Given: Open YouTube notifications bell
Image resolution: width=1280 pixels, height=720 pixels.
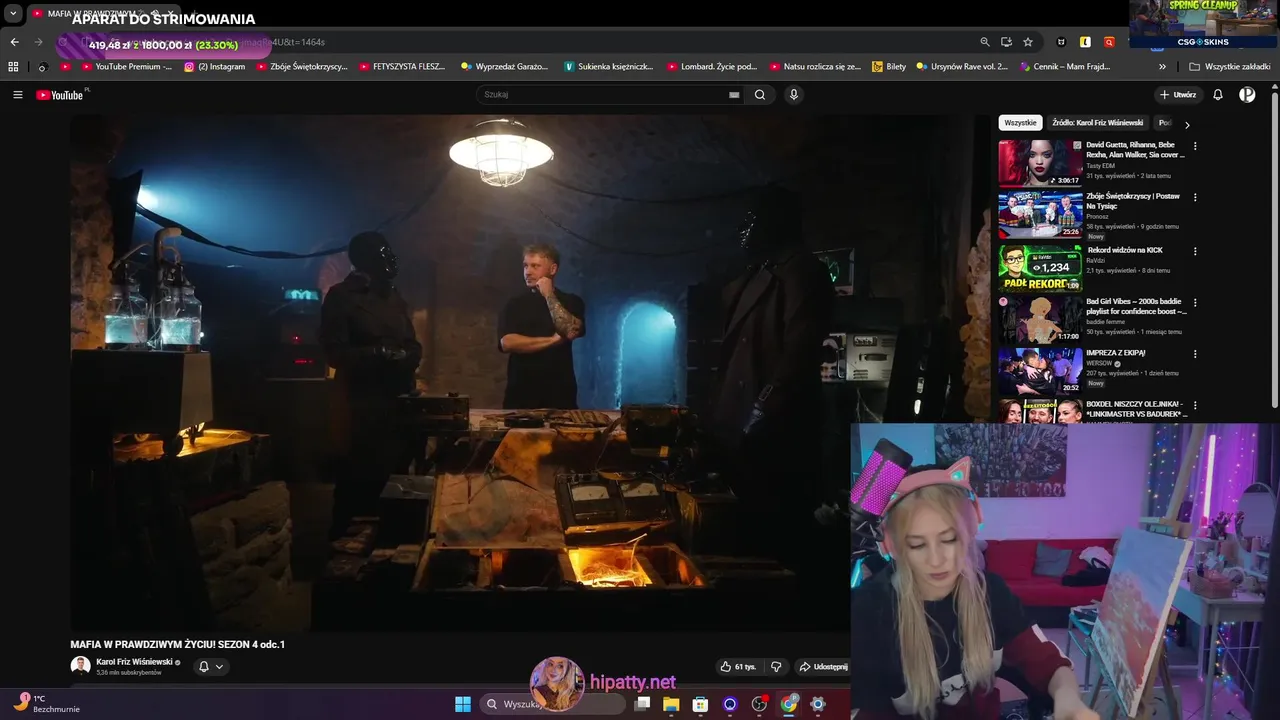Looking at the screenshot, I should click(x=1218, y=95).
